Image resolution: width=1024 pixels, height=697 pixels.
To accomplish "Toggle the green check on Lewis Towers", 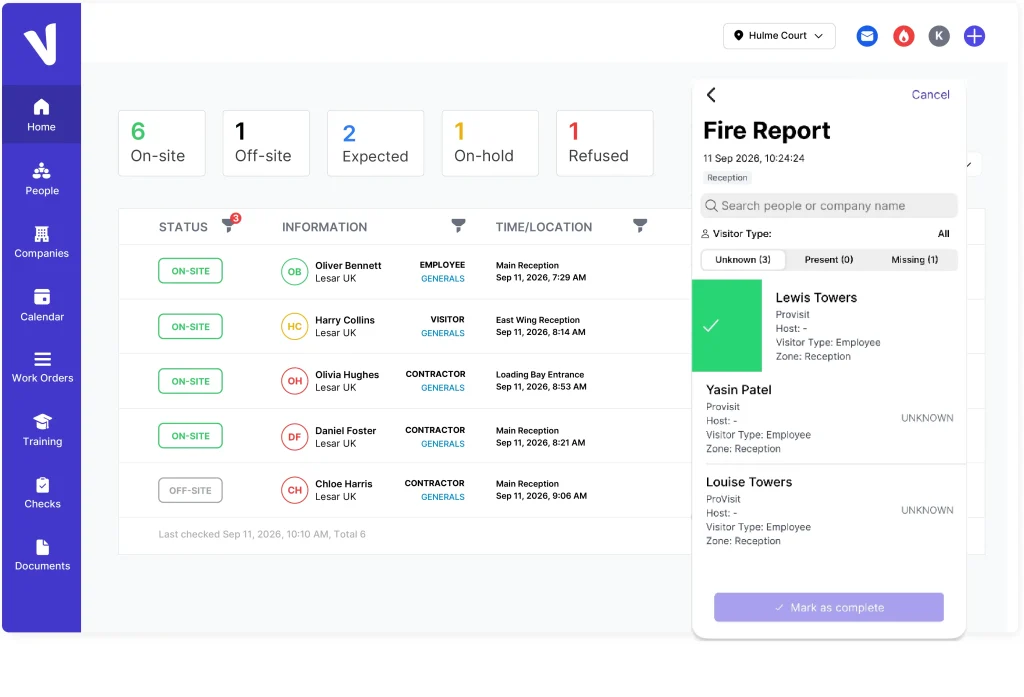I will pos(726,325).
